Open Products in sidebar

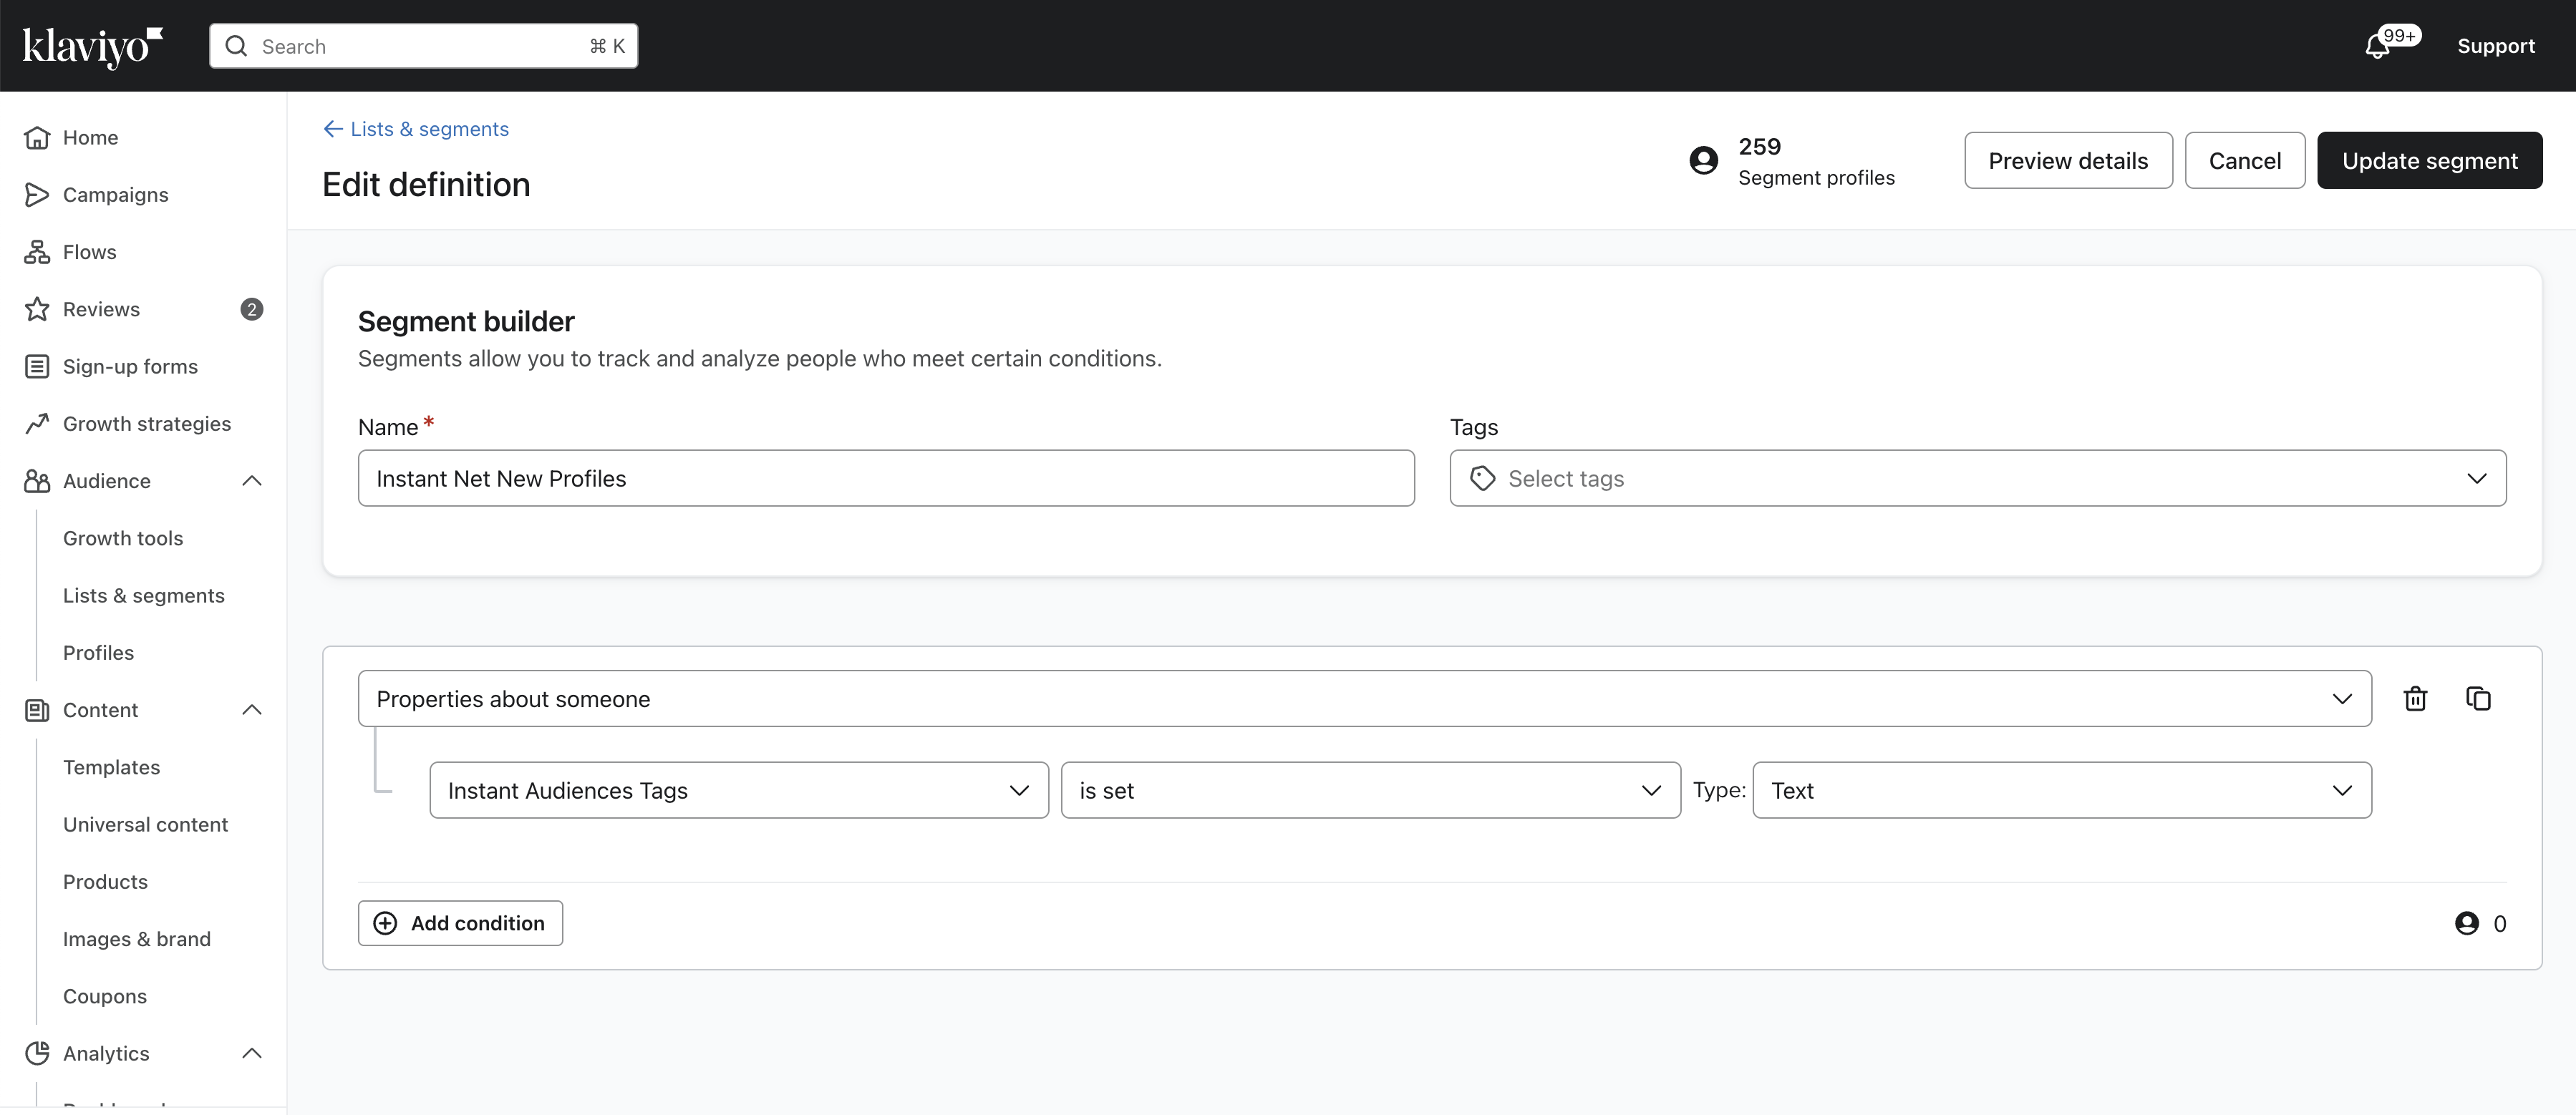(105, 882)
